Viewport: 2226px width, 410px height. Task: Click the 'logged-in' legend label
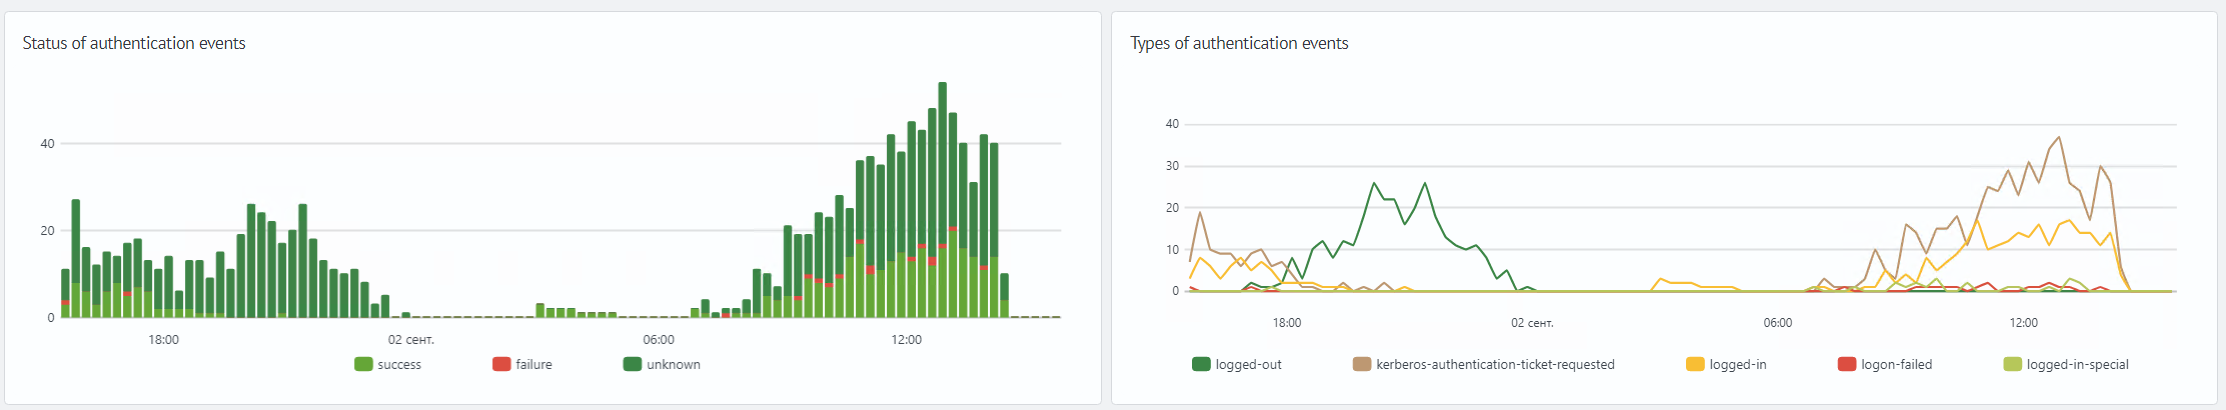coord(1738,365)
